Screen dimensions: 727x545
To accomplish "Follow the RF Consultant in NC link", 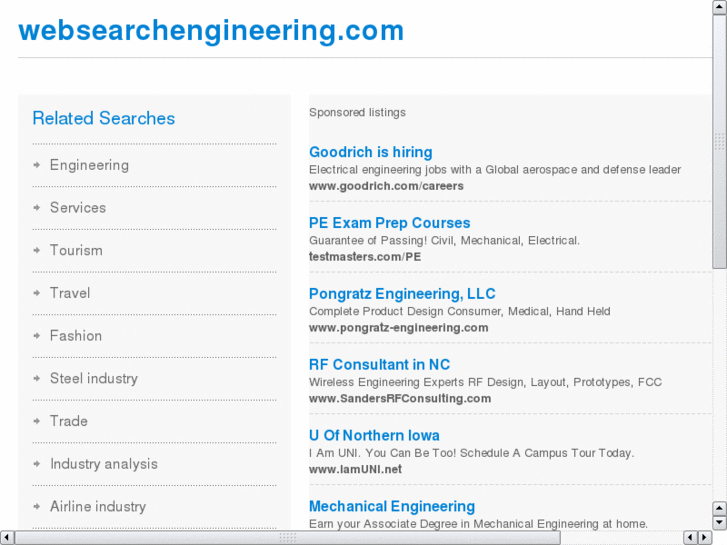I will coord(379,365).
